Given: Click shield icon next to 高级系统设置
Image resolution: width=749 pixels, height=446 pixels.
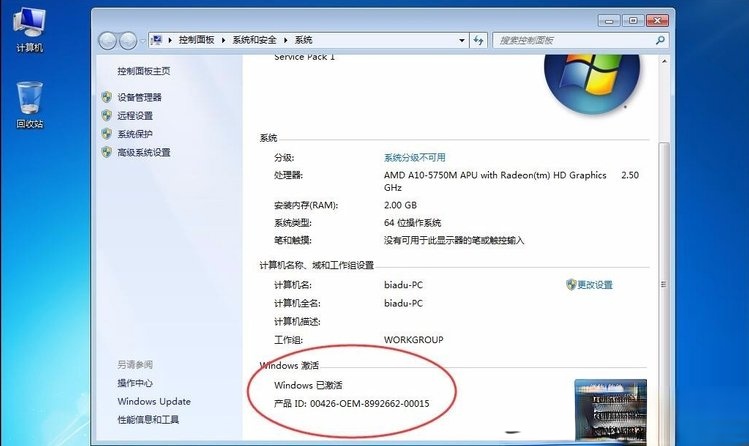Looking at the screenshot, I should click(107, 152).
